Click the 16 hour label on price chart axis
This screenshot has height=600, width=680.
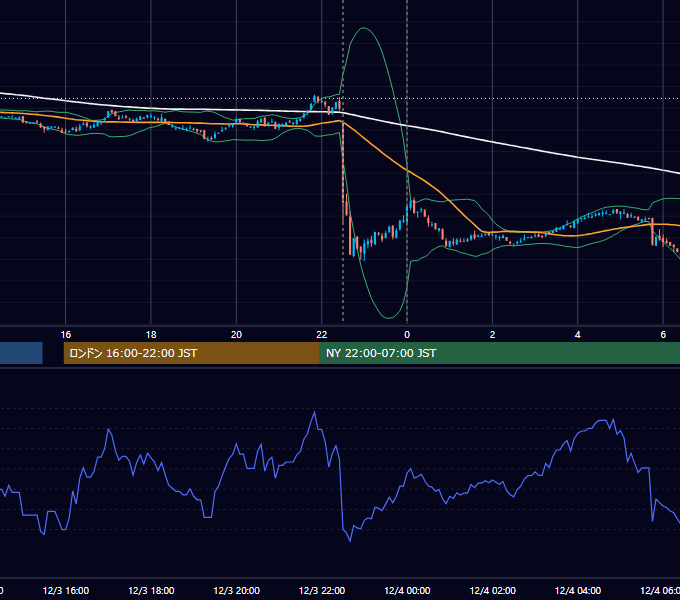pos(65,335)
